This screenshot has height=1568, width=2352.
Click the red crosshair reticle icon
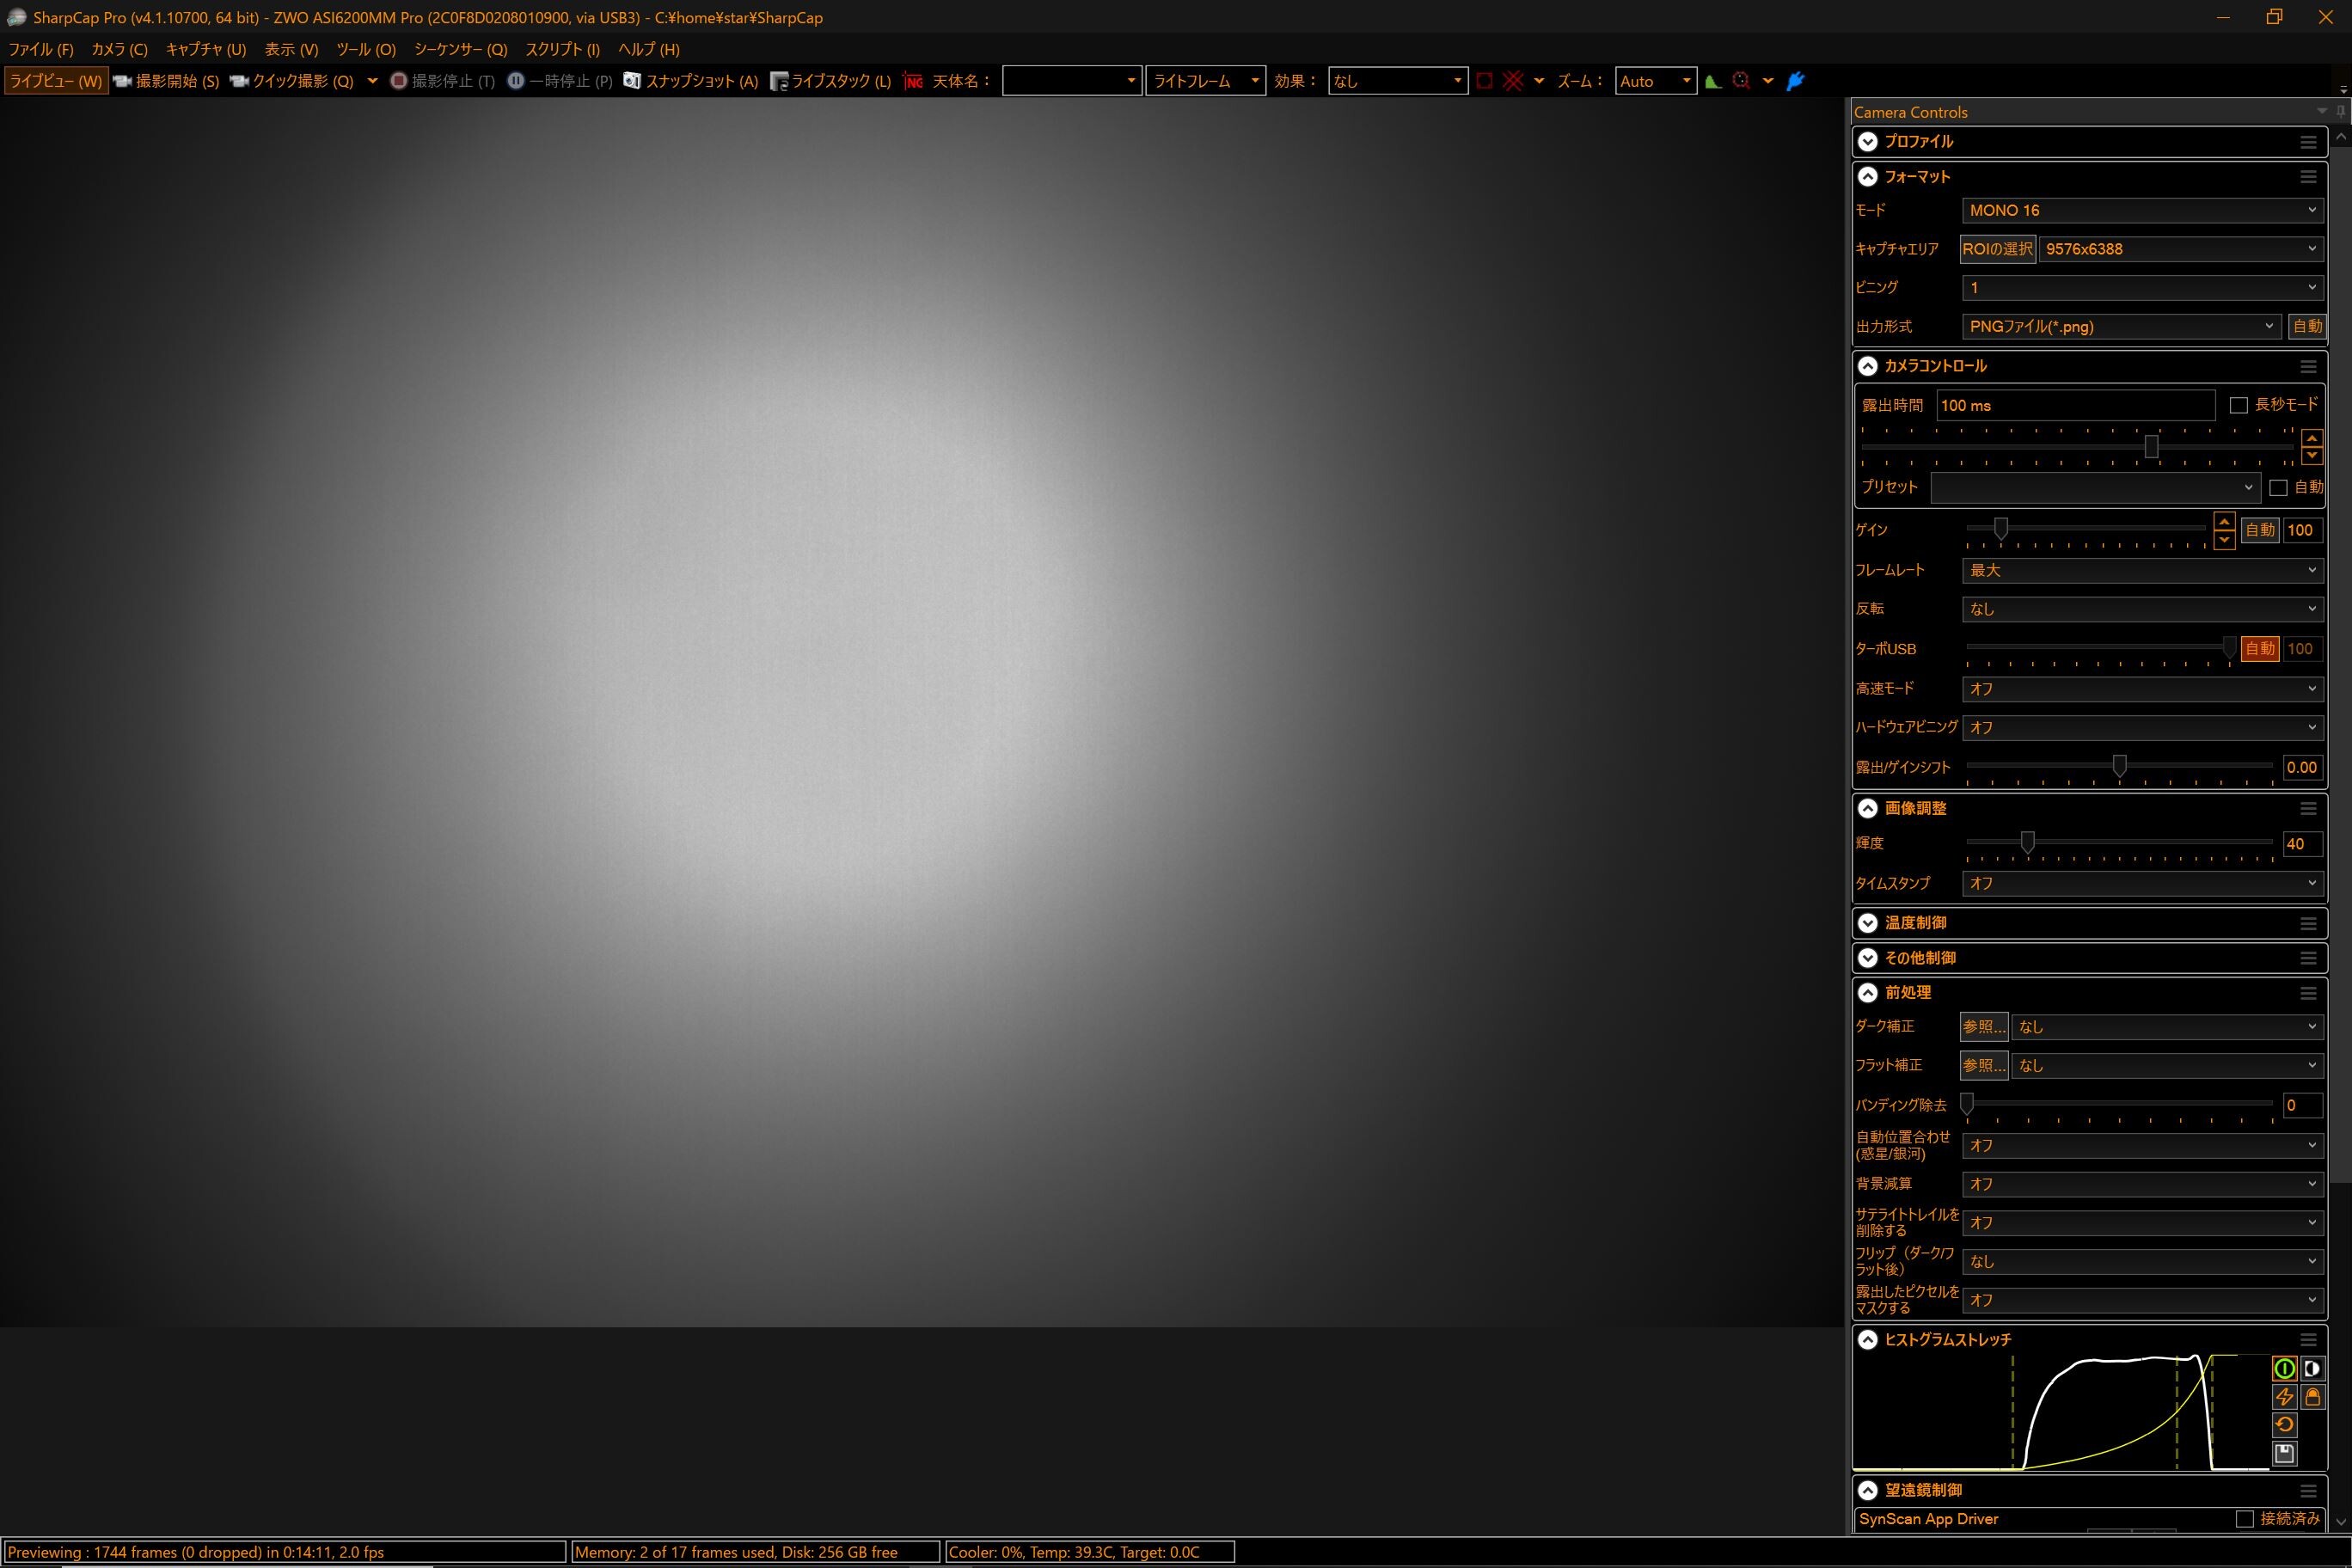click(x=1512, y=81)
